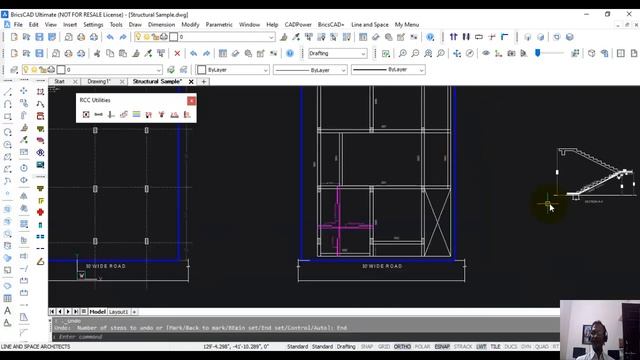Select the Model tab
The width and height of the screenshot is (640, 360).
[x=98, y=311]
